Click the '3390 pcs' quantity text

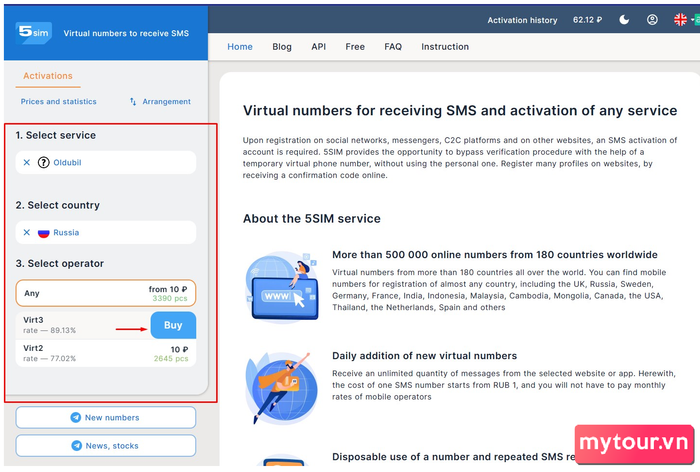point(170,298)
